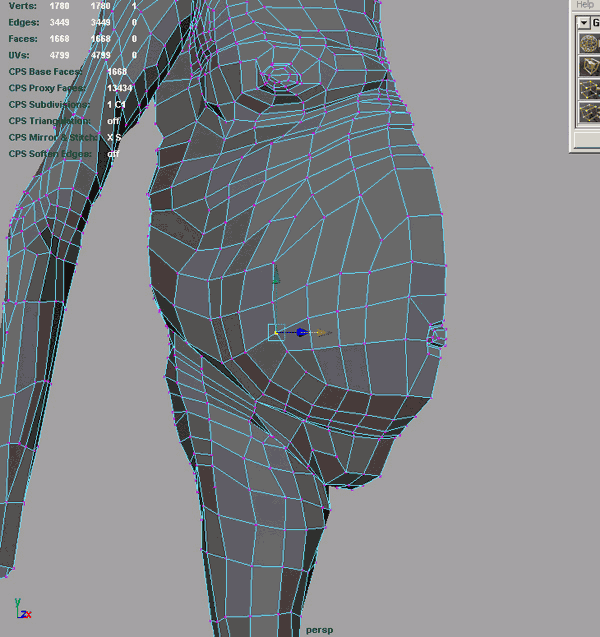Click the yellow arrow tip right of blue handle
The image size is (600, 637).
(320, 332)
